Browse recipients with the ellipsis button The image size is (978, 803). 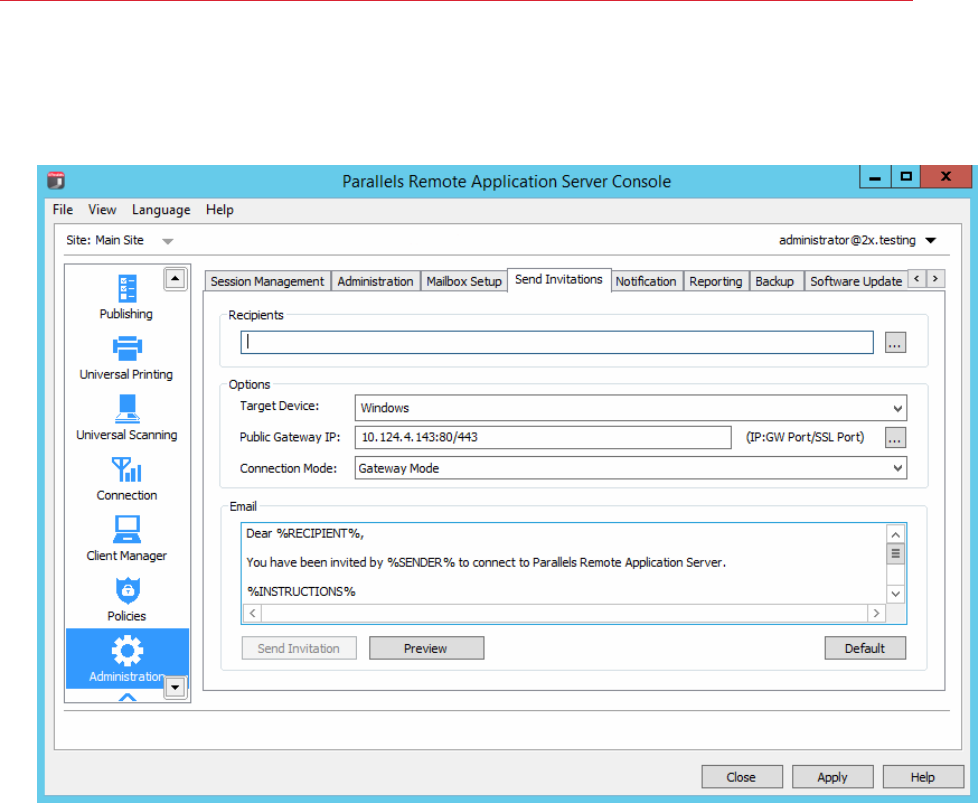(x=895, y=343)
